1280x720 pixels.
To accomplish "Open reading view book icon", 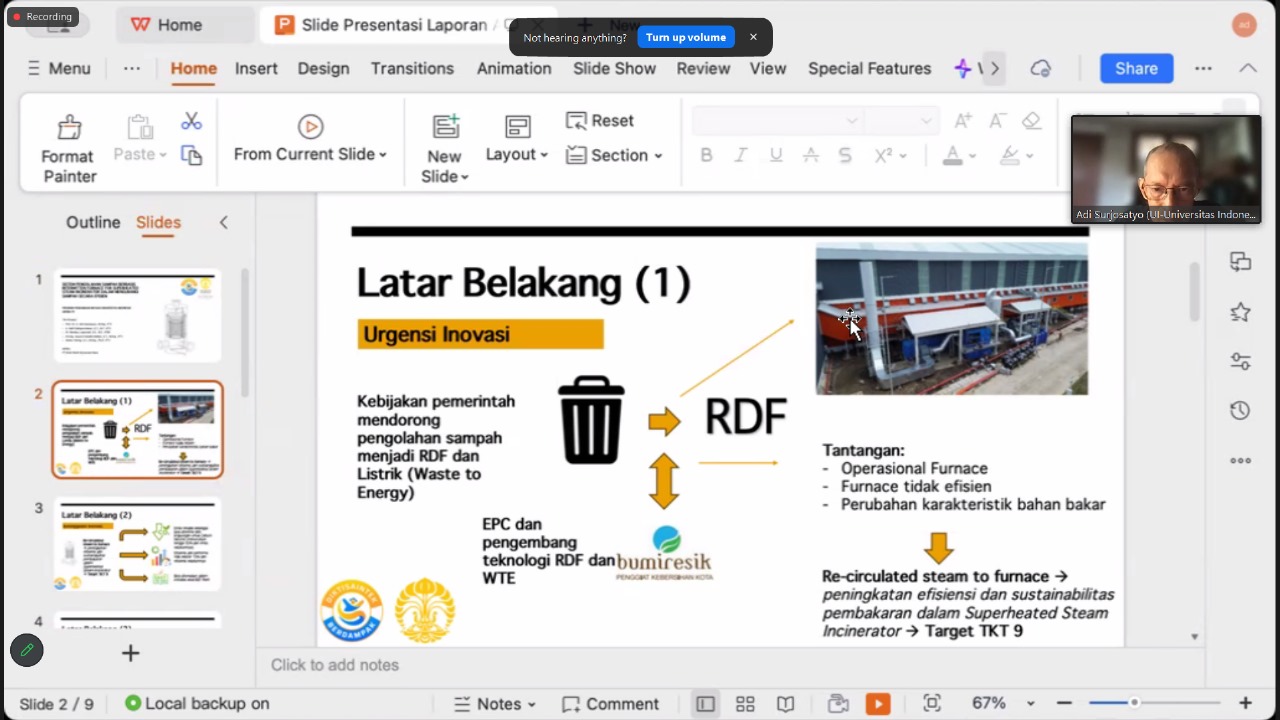I will click(786, 704).
